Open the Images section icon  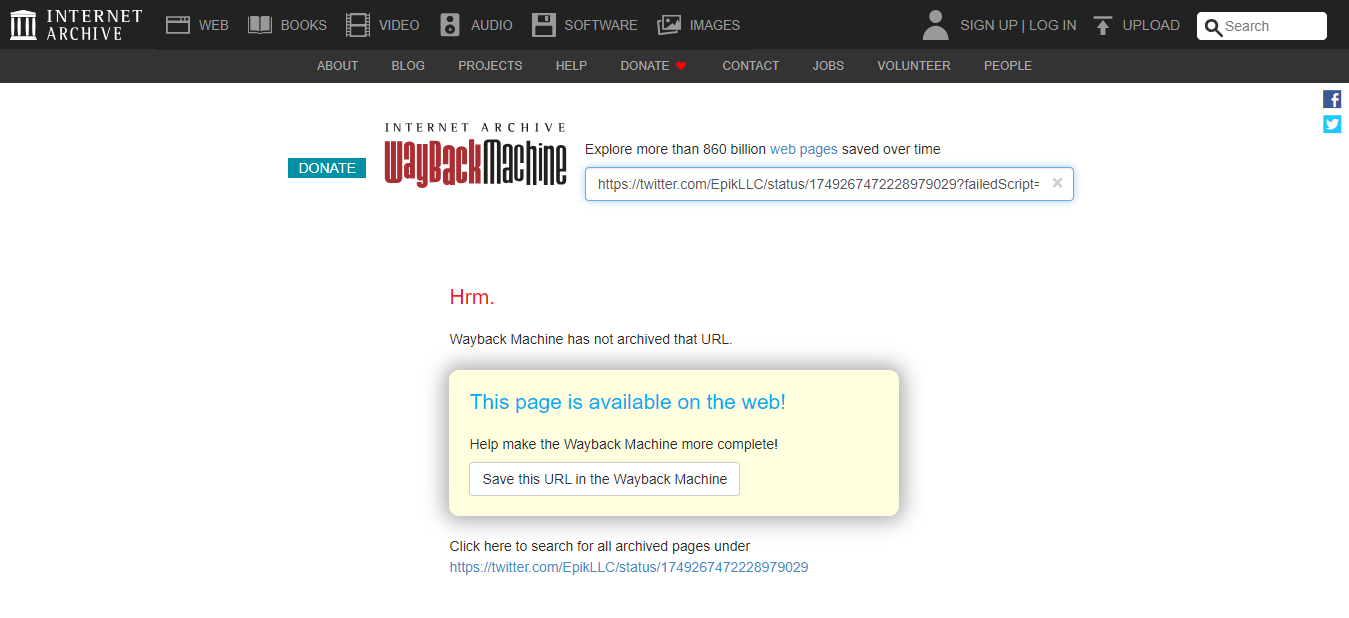669,25
